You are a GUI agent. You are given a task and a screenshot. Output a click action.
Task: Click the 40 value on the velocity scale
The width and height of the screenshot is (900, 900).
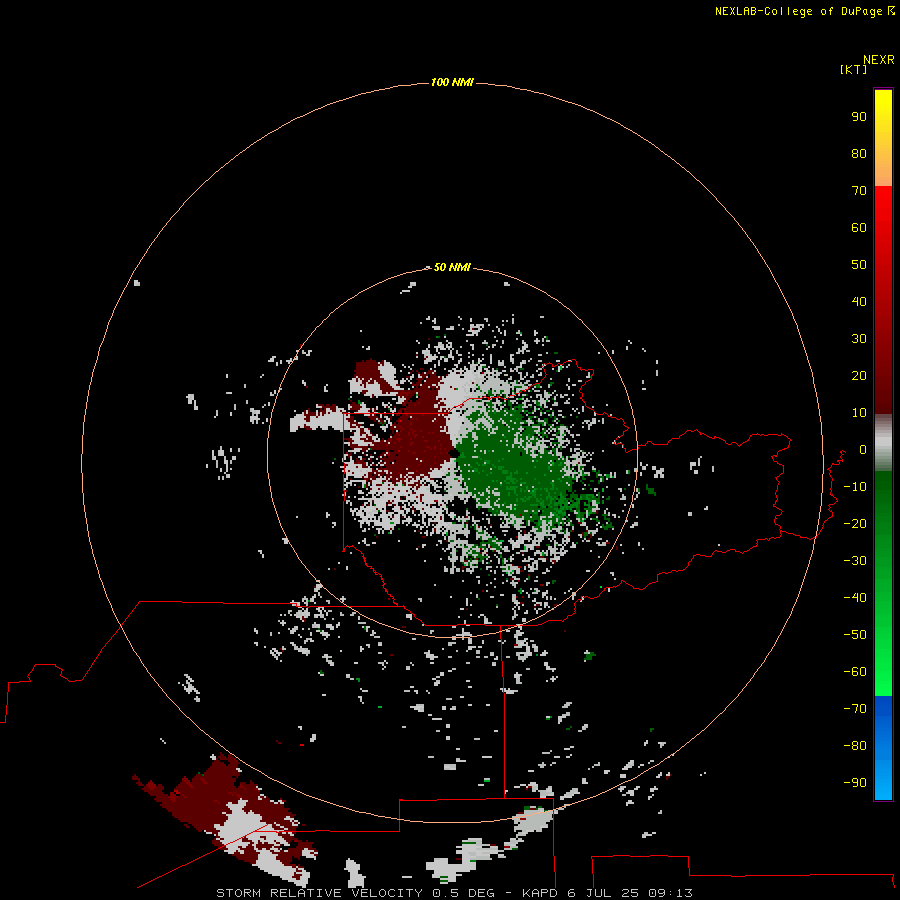[x=859, y=302]
